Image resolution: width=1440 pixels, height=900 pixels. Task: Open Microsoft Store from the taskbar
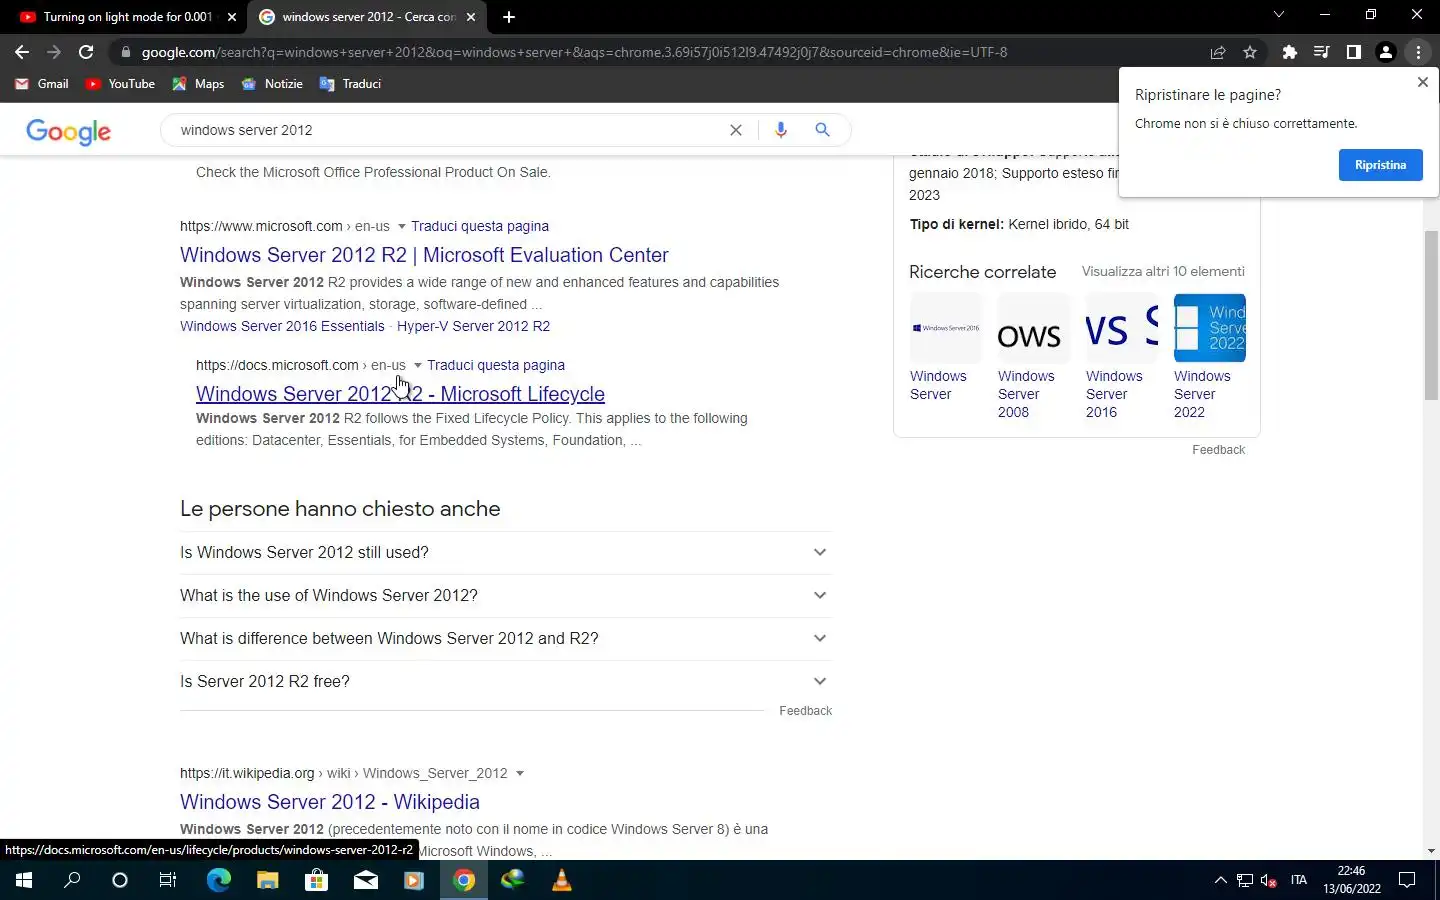click(x=316, y=880)
